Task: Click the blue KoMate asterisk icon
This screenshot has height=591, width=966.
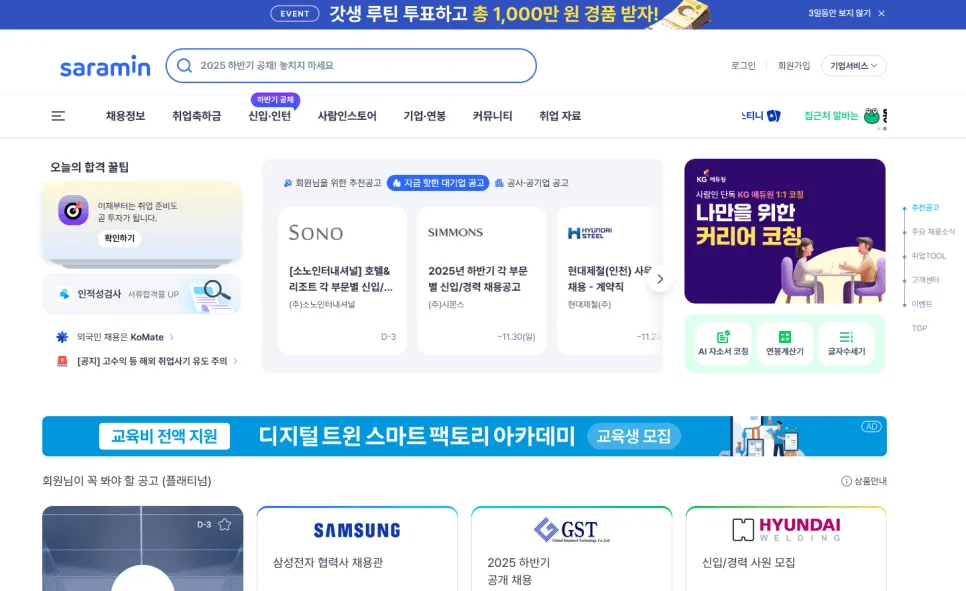Action: click(x=62, y=337)
